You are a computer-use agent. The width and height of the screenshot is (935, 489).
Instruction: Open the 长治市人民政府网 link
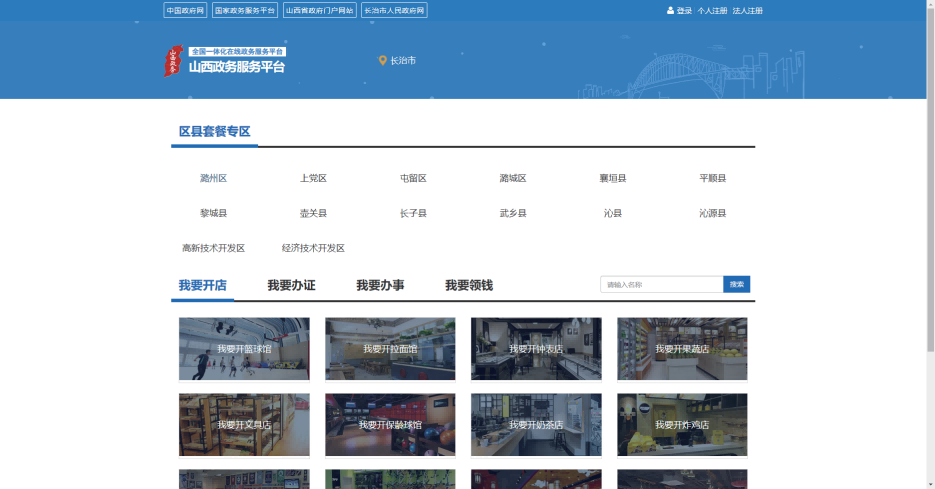coord(394,10)
